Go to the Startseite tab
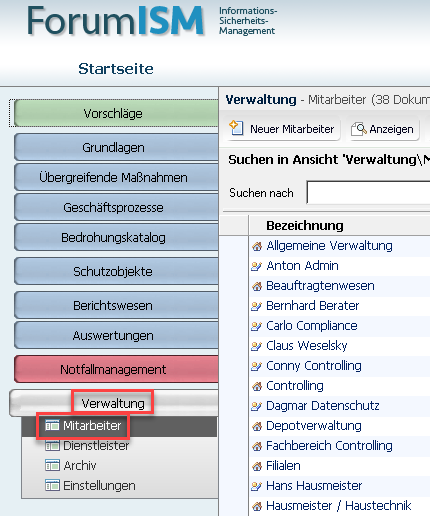 pos(116,69)
